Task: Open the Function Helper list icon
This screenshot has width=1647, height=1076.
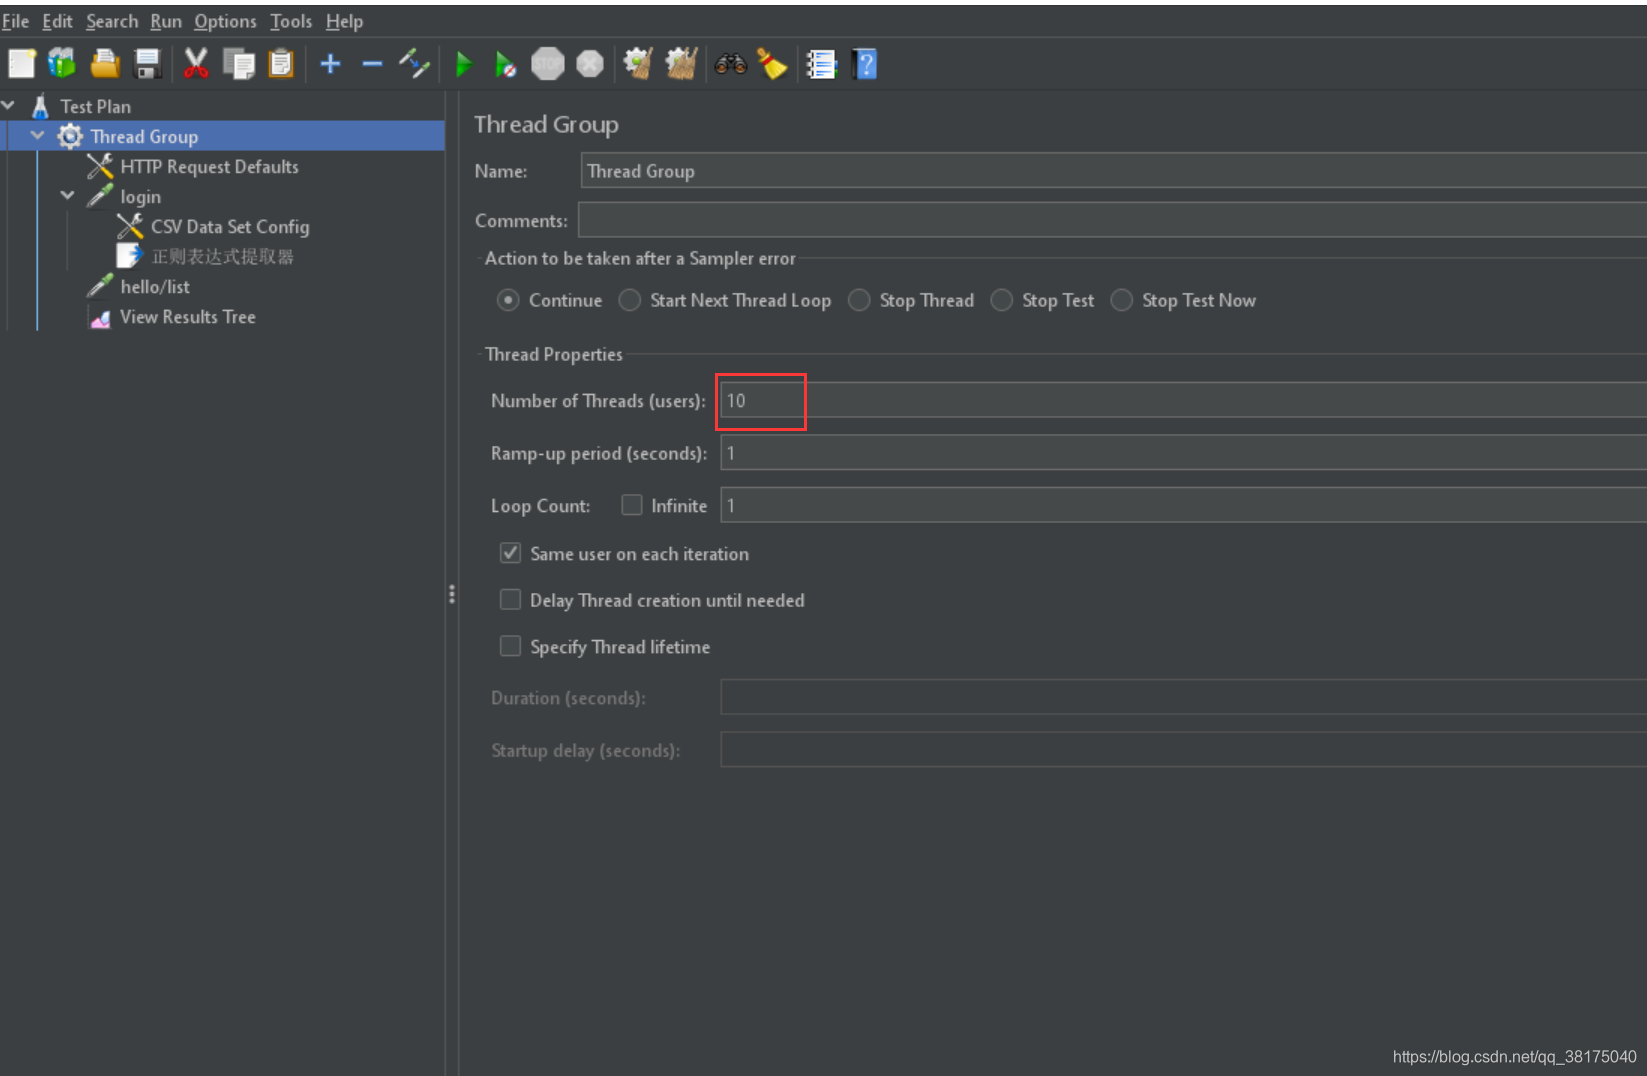Action: point(821,64)
